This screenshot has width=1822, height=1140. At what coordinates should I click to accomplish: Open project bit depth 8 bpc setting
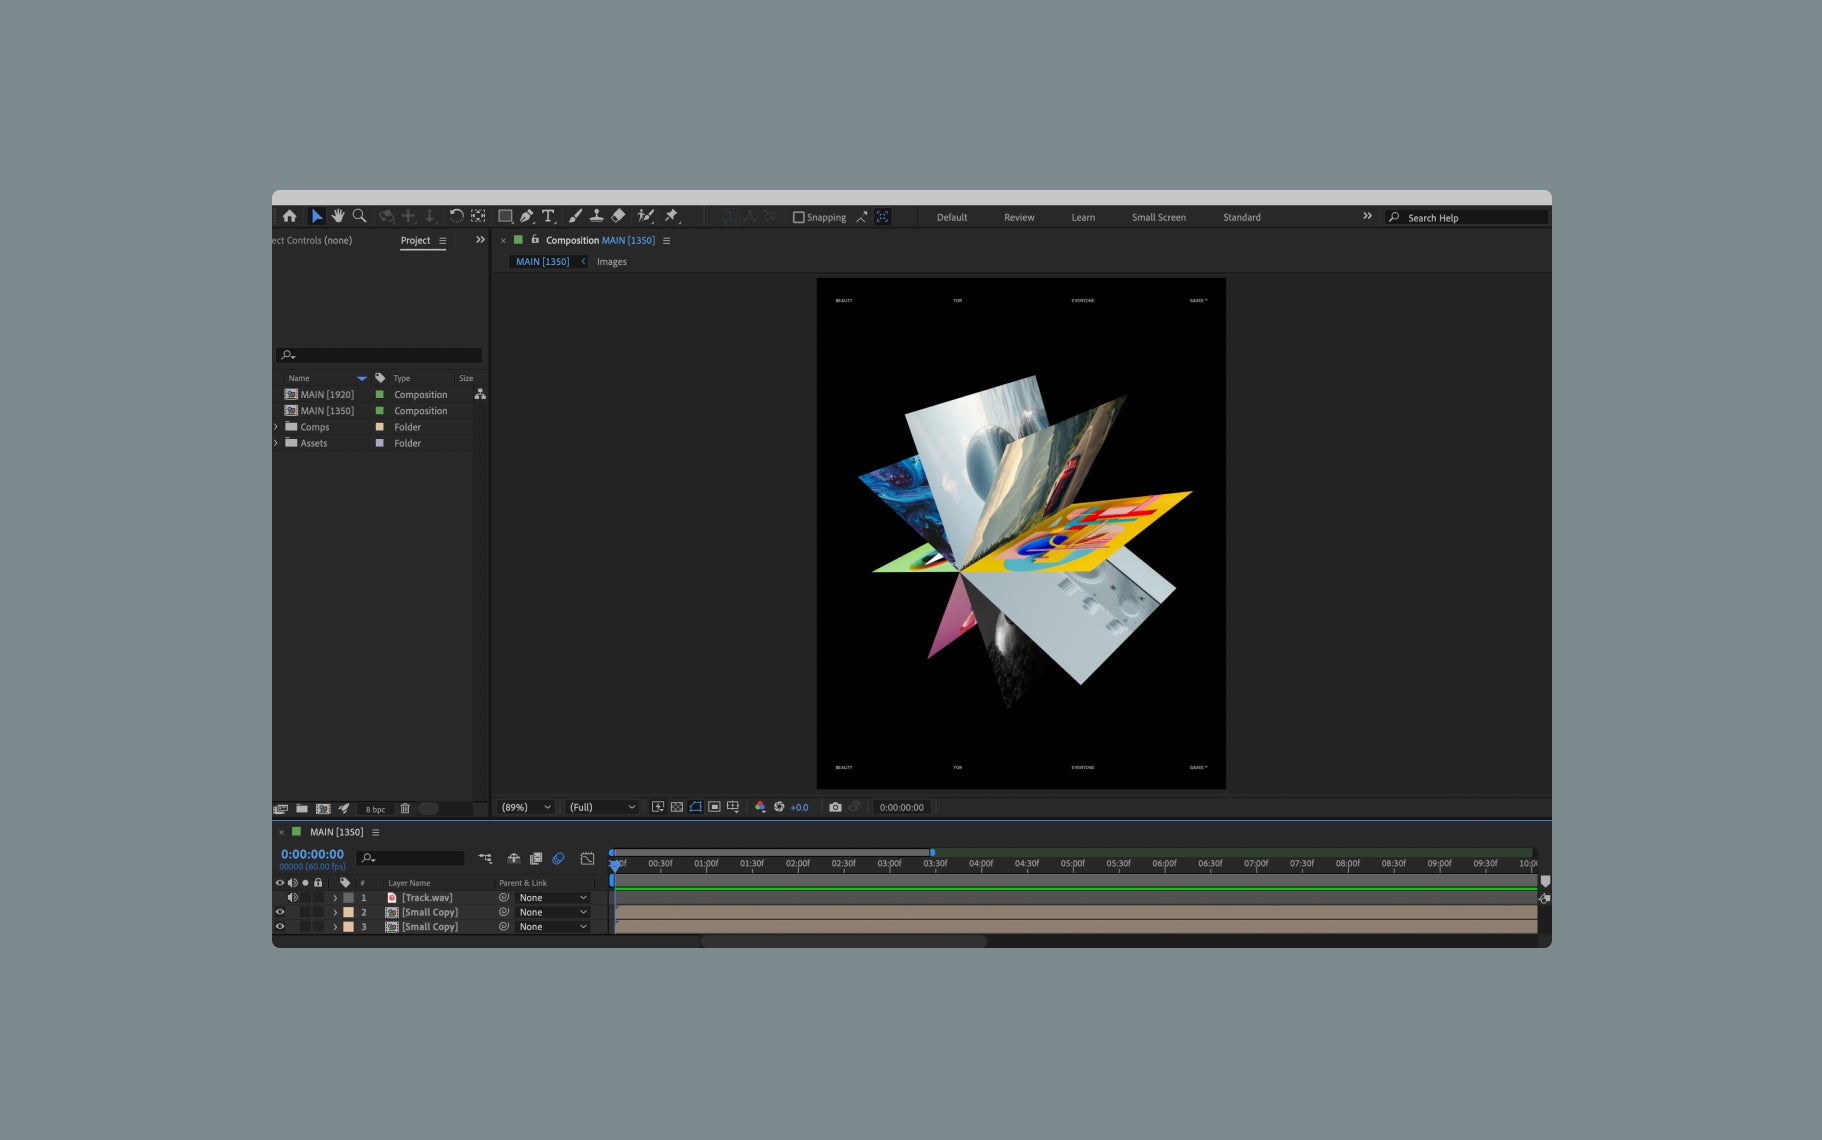pos(375,809)
